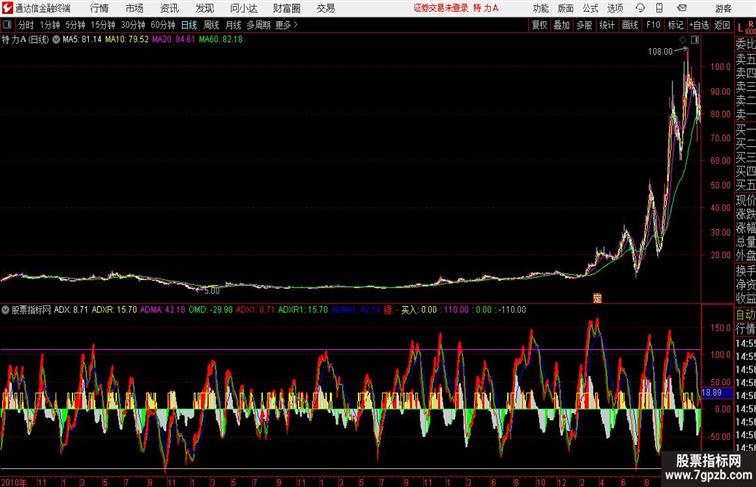Screen dimensions: 756x487
Task: Click the 定 marker below the chart
Action: (x=597, y=299)
